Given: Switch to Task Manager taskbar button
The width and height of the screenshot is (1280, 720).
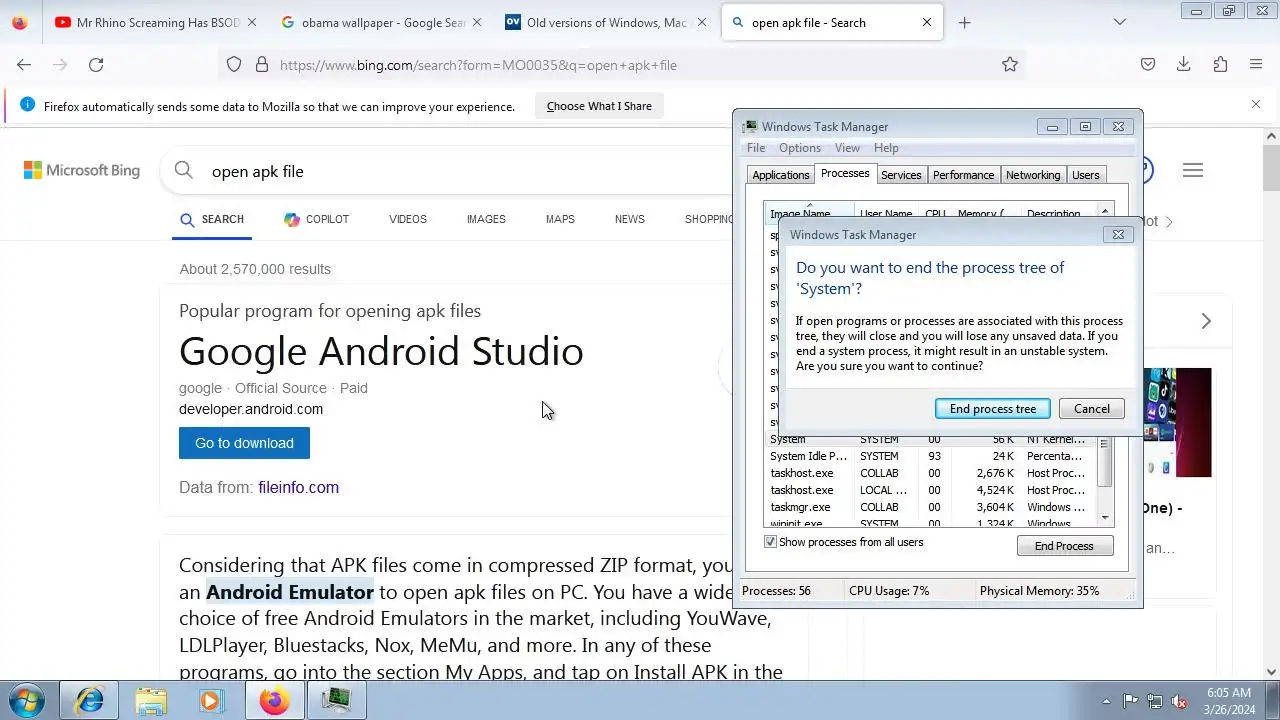Looking at the screenshot, I should coord(336,701).
